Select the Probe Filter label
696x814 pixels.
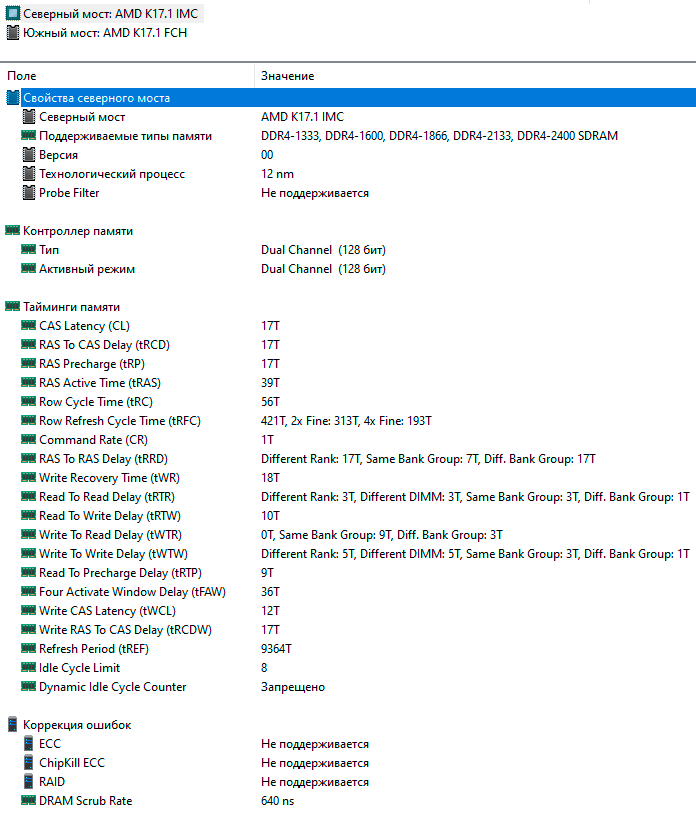69,193
